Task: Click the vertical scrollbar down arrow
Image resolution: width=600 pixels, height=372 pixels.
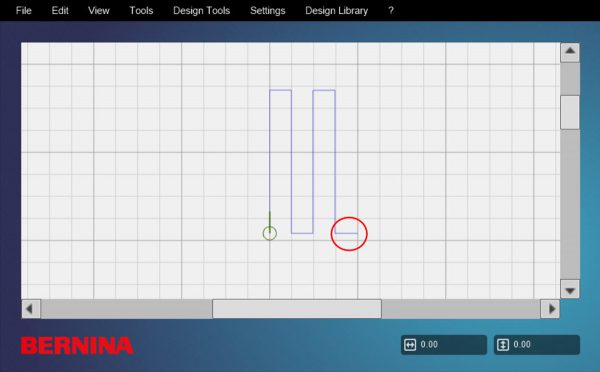Action: 570,290
